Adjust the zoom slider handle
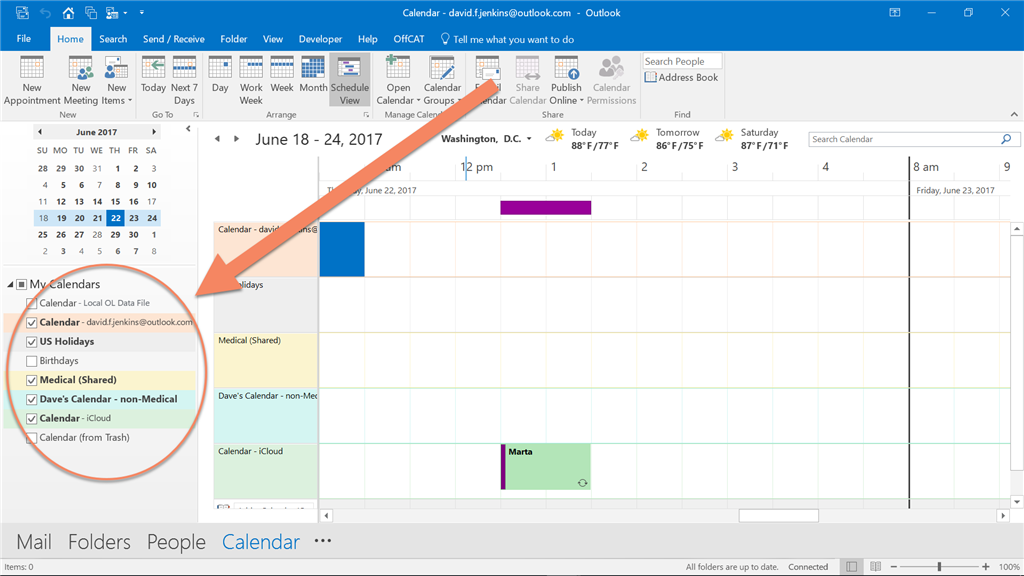The height and width of the screenshot is (576, 1024). tap(939, 567)
